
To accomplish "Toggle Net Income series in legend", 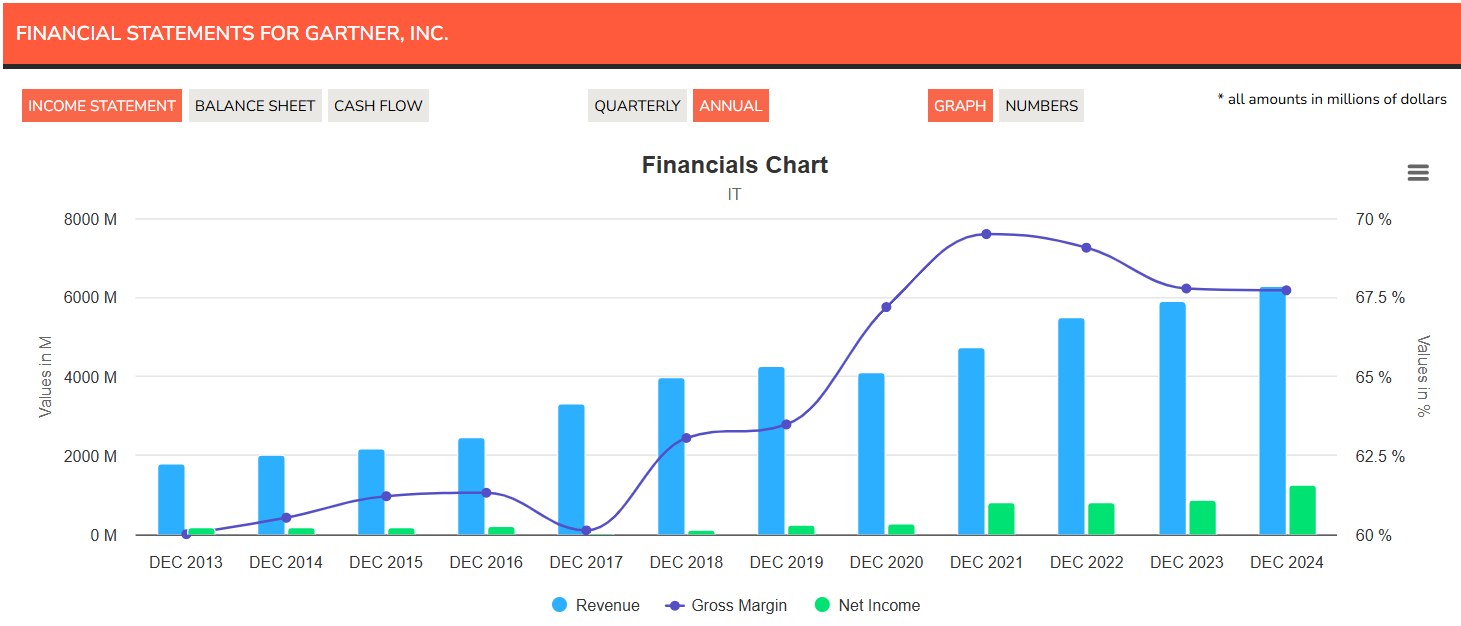I will (x=866, y=605).
